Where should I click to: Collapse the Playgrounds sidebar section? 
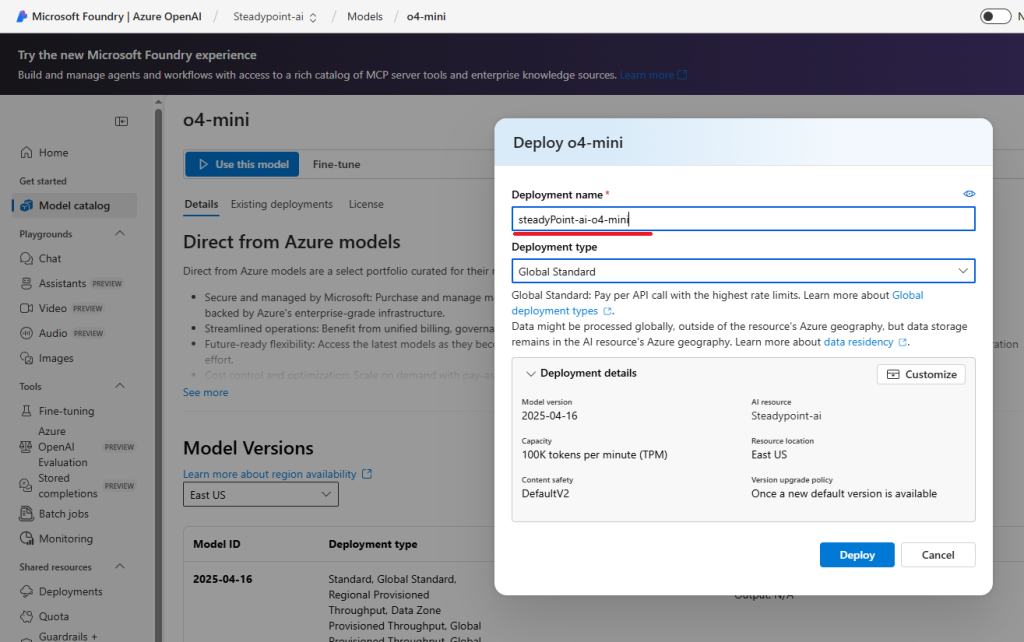(120, 234)
